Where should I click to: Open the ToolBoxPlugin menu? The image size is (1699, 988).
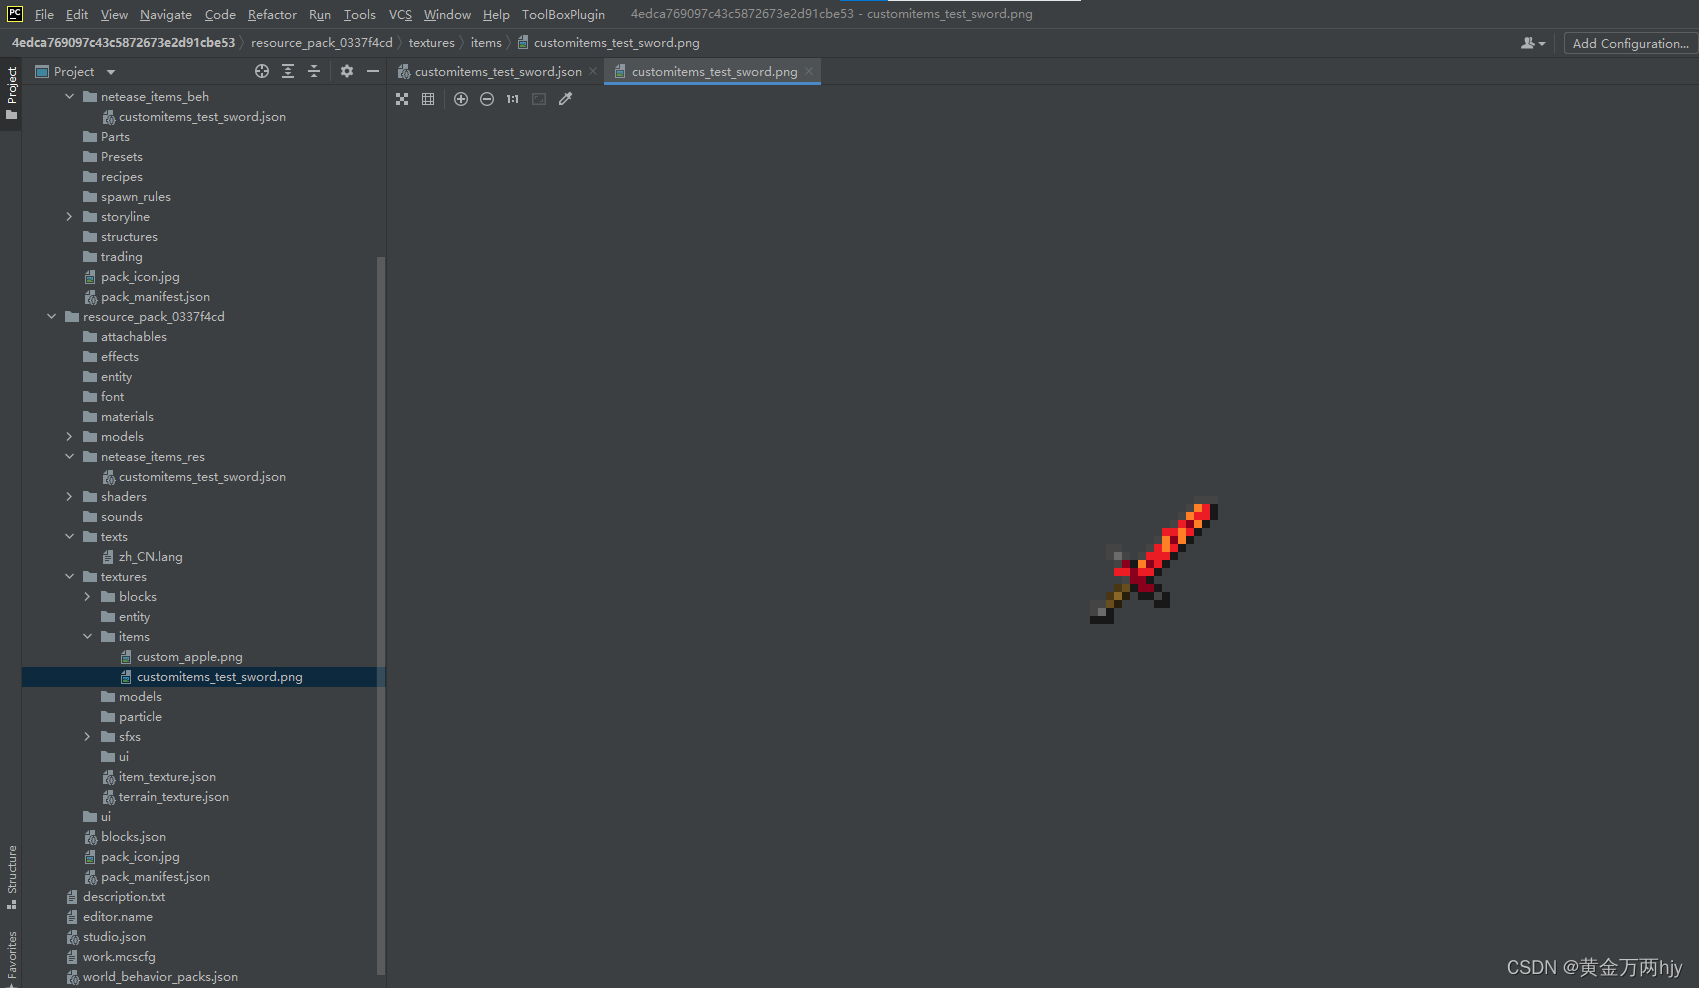pos(563,14)
